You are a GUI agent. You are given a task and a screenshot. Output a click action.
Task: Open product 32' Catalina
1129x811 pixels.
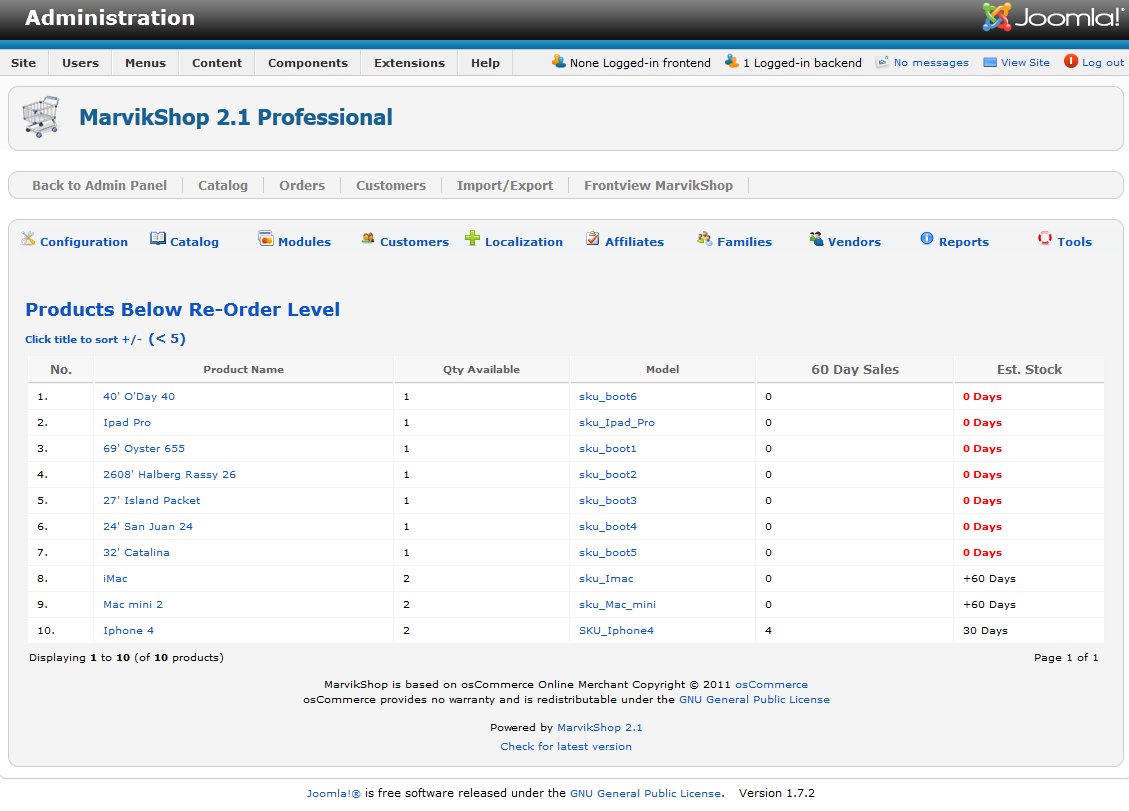136,552
